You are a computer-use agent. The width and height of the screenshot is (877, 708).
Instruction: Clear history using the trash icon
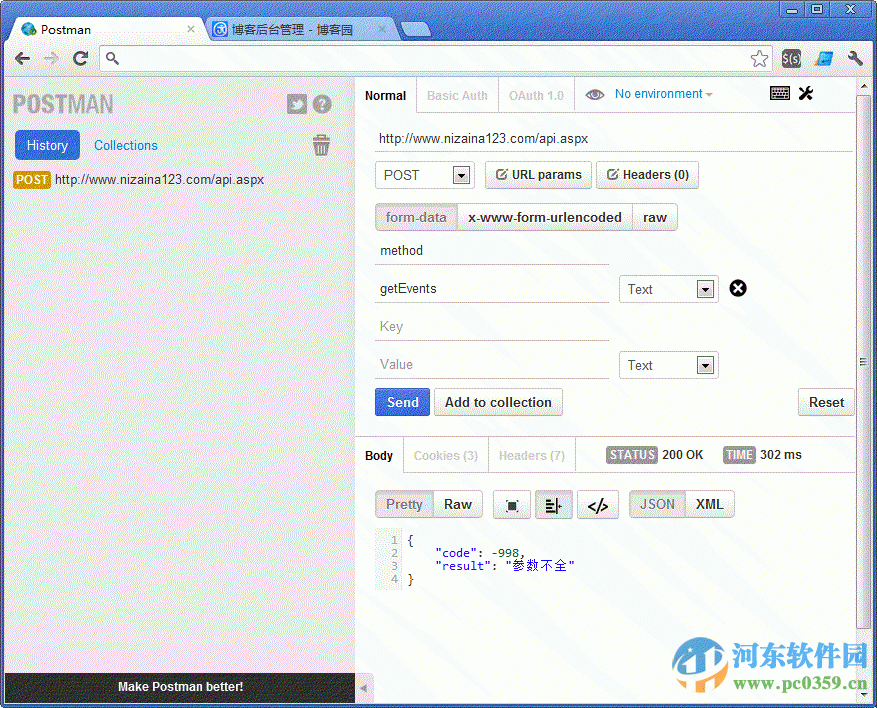[x=321, y=145]
